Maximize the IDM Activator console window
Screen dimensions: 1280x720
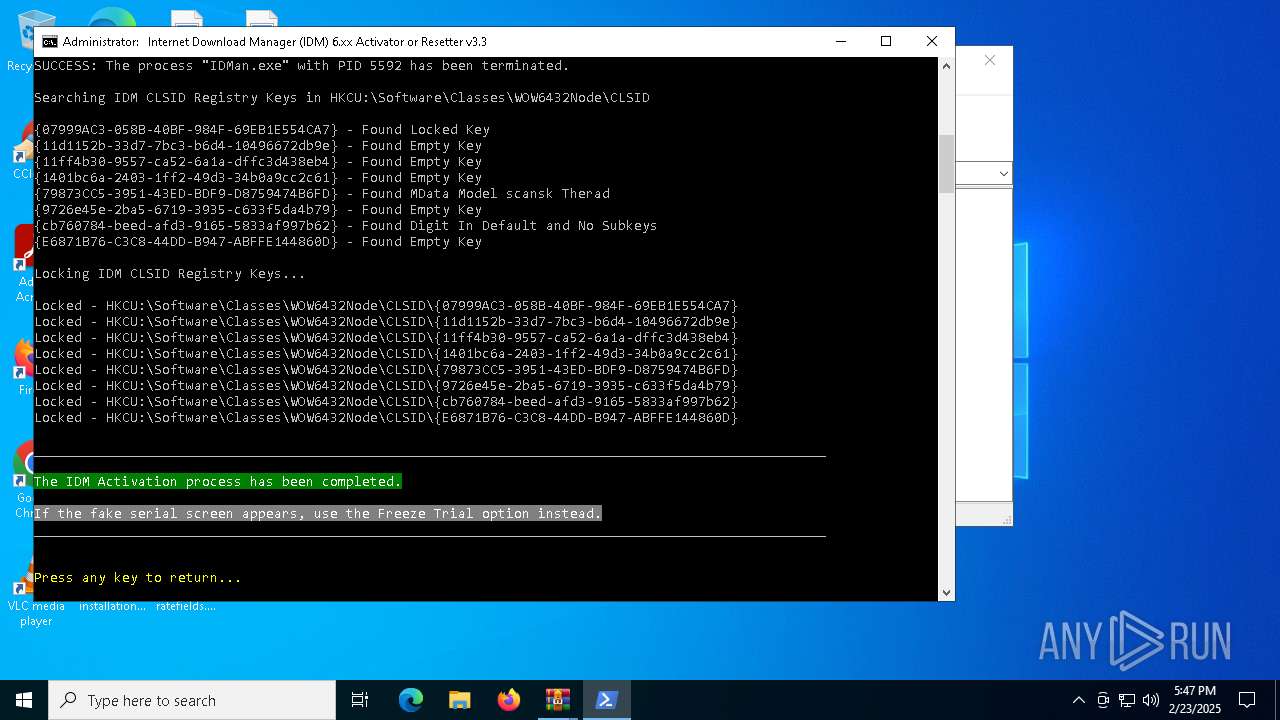point(886,41)
